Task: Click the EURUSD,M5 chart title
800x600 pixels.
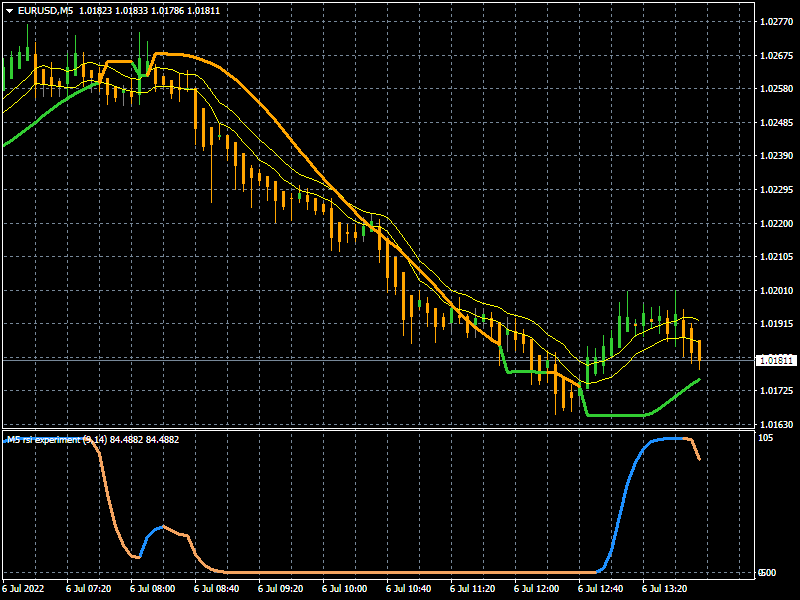Action: [x=45, y=10]
